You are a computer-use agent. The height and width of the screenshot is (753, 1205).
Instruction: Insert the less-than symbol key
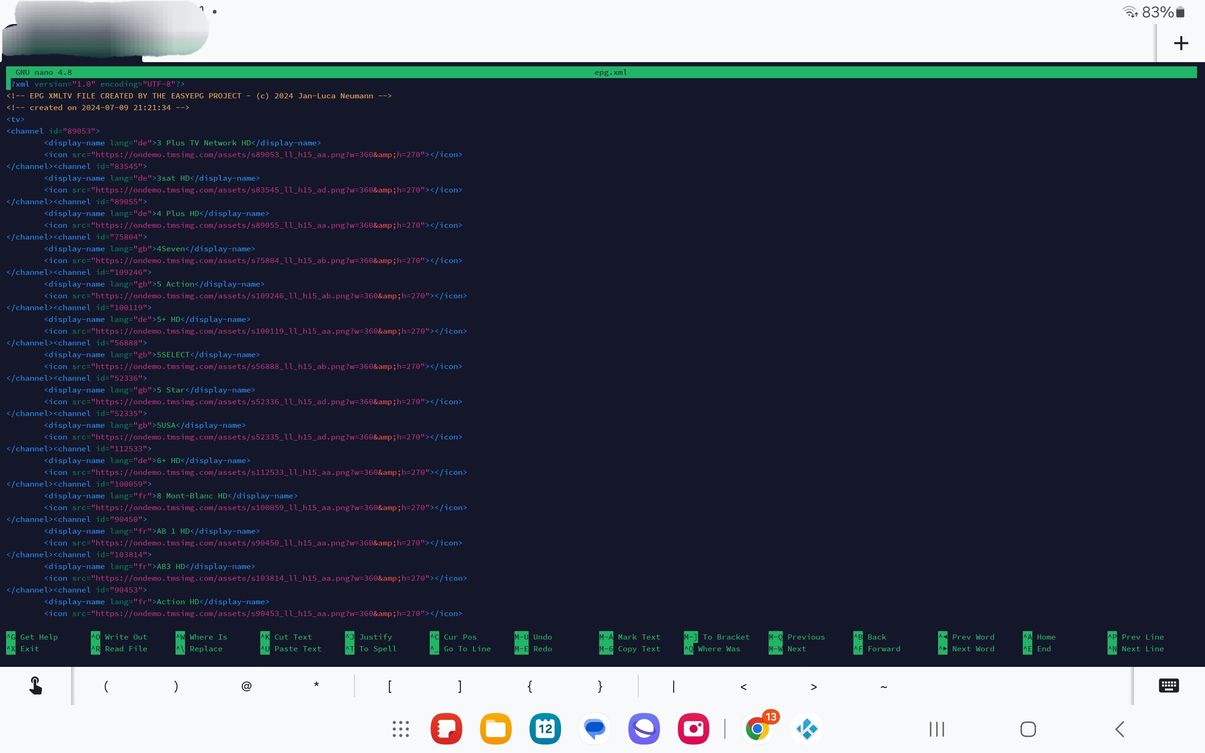744,687
